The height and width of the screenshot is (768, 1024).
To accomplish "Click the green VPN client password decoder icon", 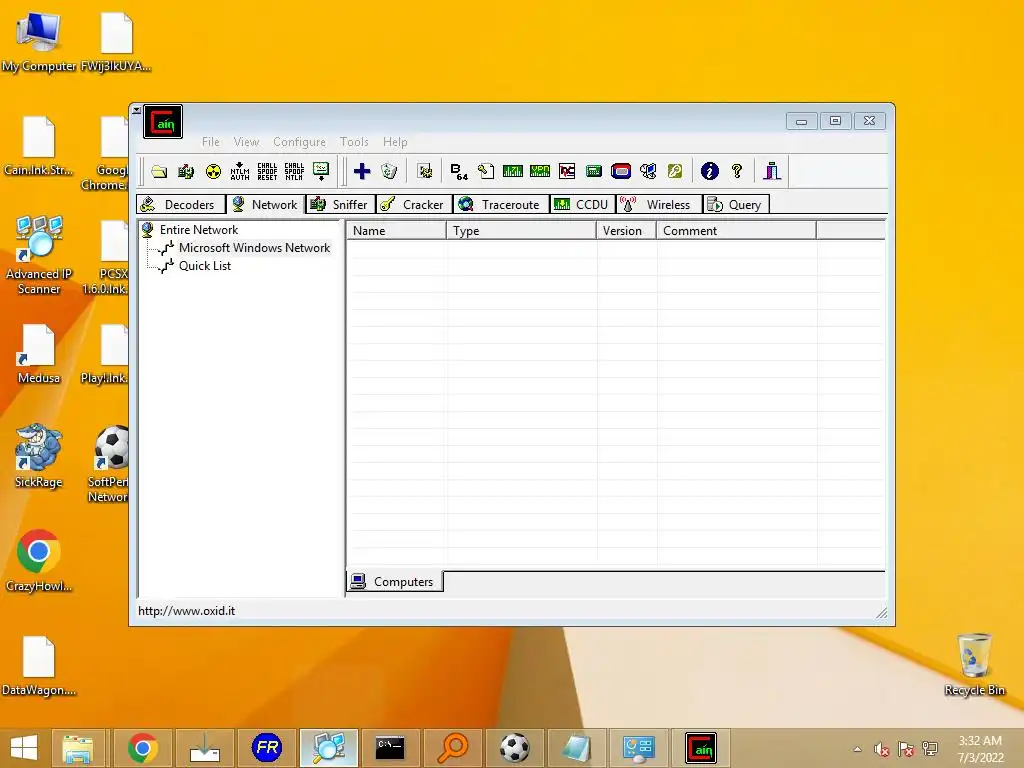I will 540,171.
